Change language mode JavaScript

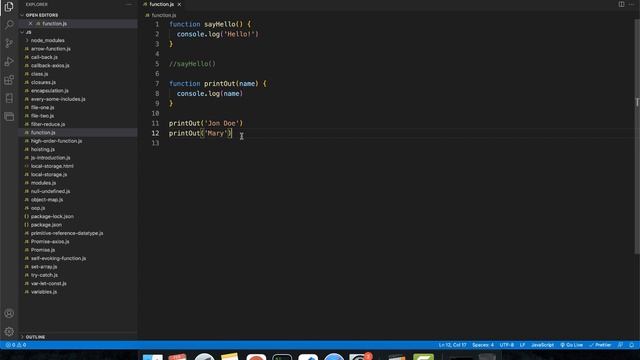click(x=542, y=345)
